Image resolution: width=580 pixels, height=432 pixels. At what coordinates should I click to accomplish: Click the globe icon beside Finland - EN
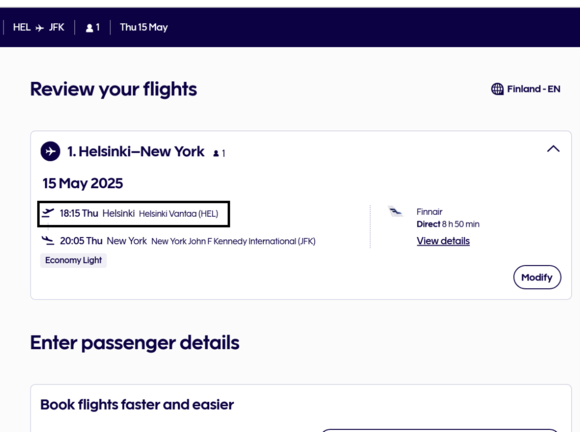pyautogui.click(x=497, y=89)
